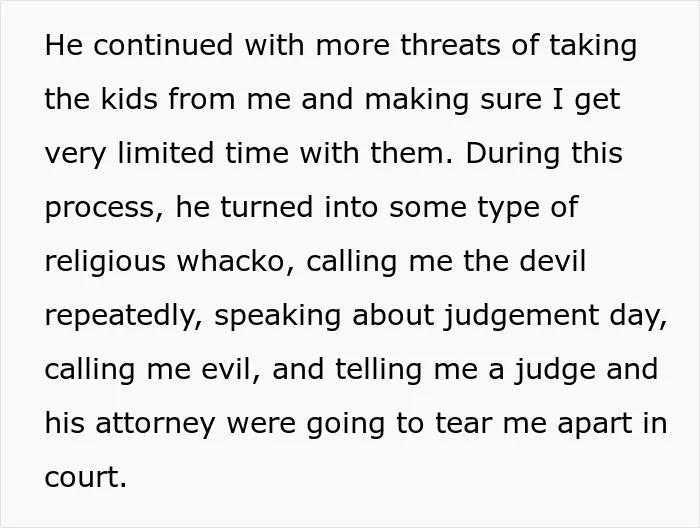
Task: Click the word "repeatedly," in sixth line
Action: 124,316
